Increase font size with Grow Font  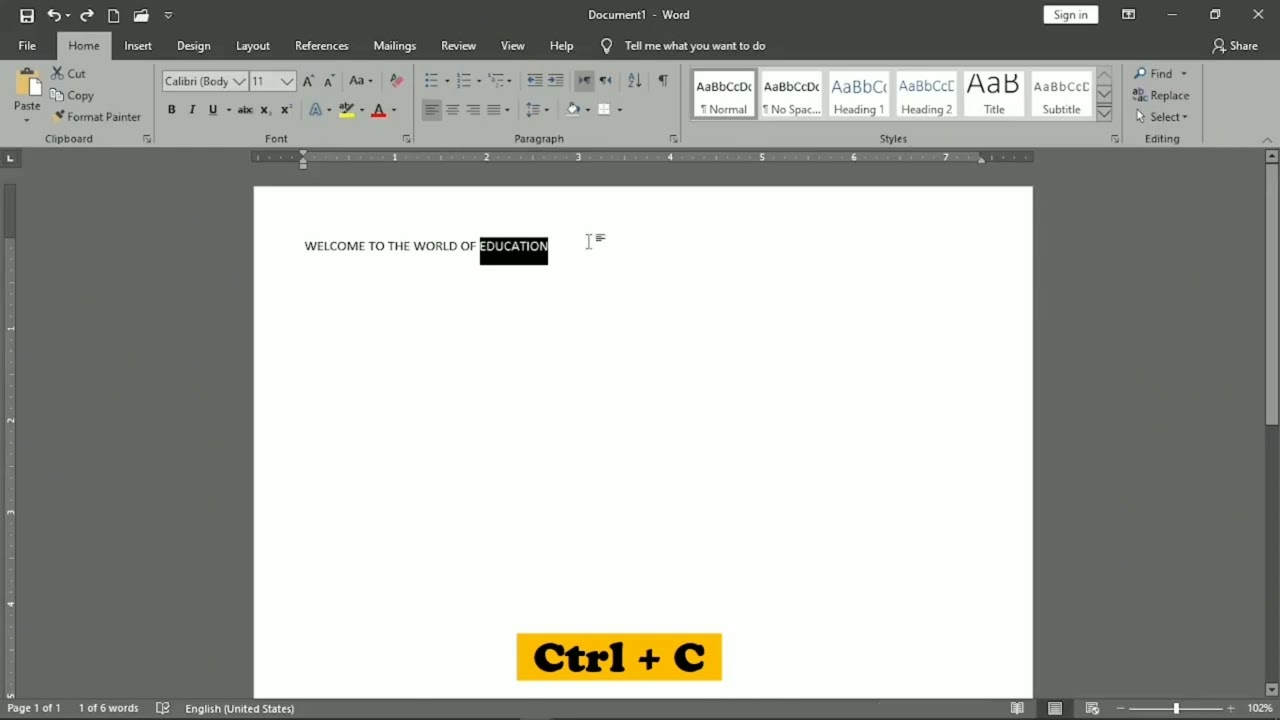(x=308, y=81)
